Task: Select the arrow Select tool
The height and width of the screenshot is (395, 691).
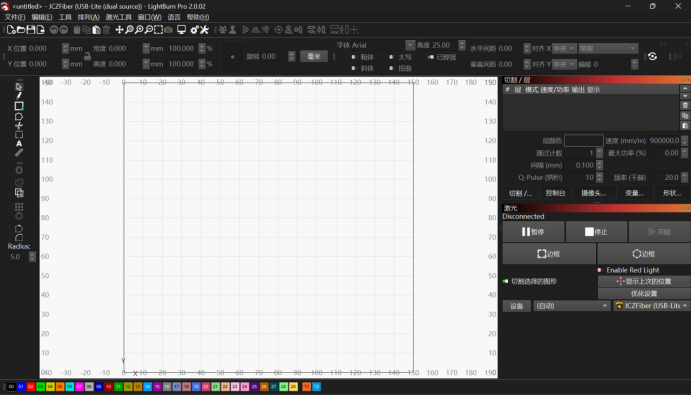Action: pos(19,86)
